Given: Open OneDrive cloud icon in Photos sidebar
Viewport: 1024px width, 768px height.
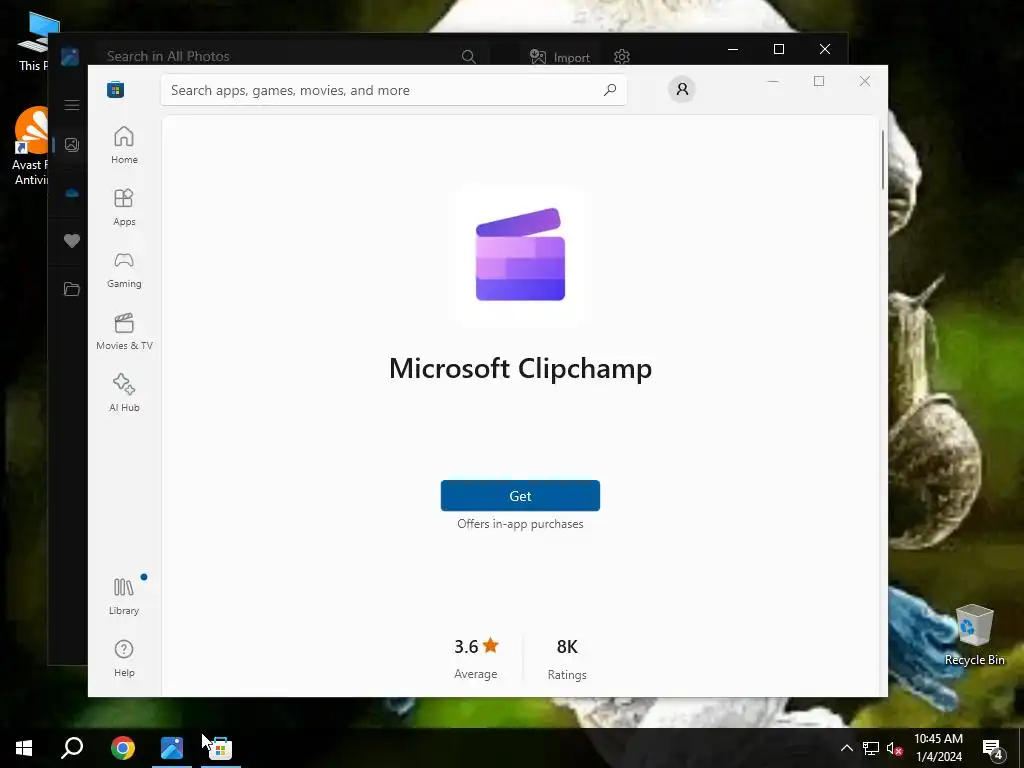Looking at the screenshot, I should tap(72, 193).
